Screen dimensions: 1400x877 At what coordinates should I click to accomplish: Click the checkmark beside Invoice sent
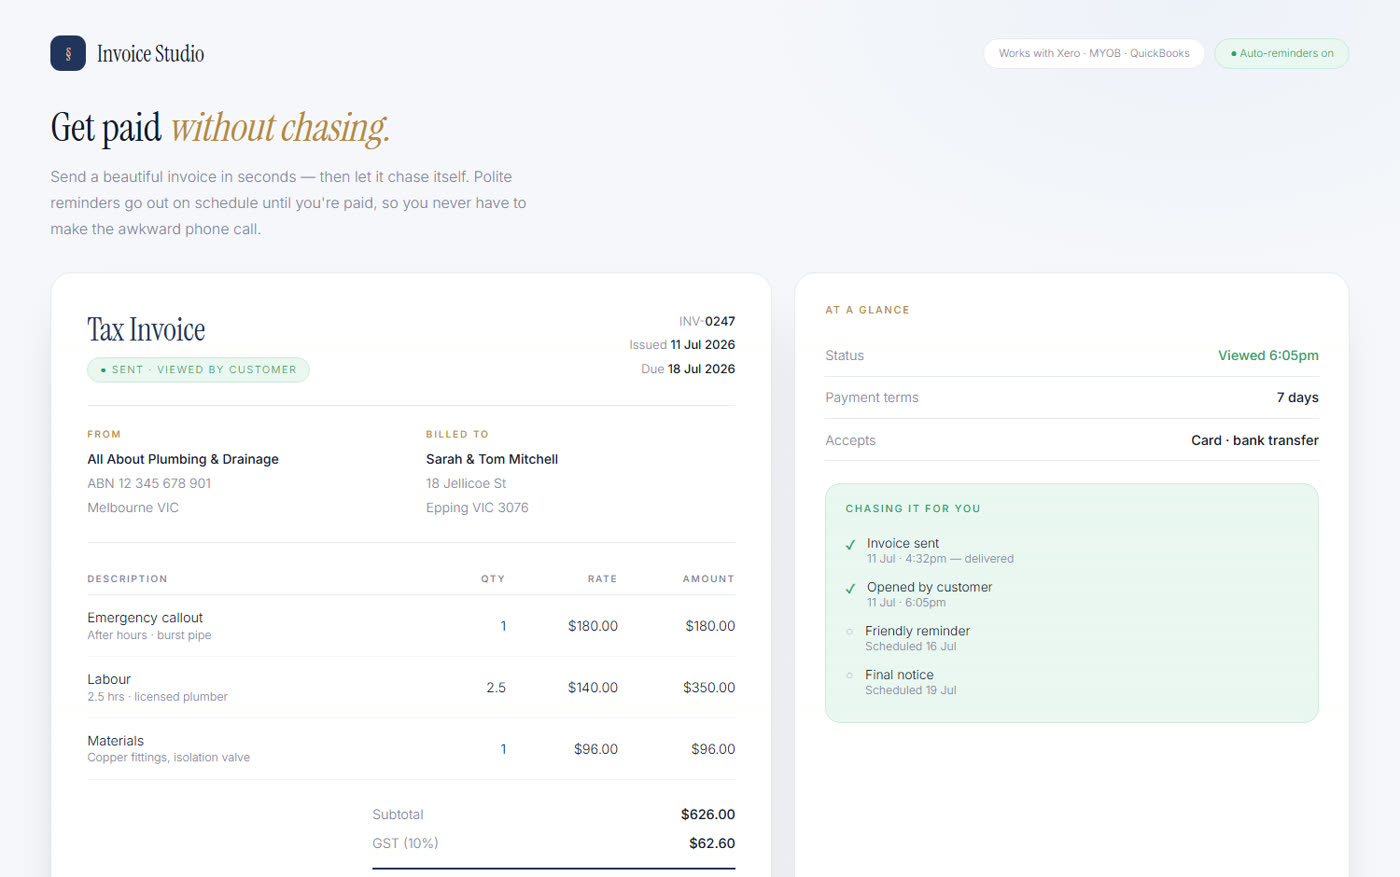point(850,545)
